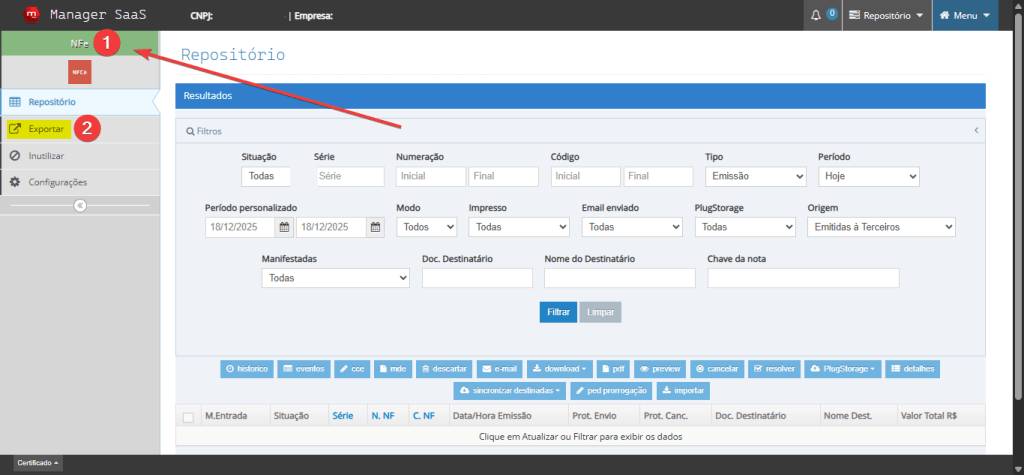Click the notification bell icon
Screen dimensions: 1024x475
pyautogui.click(x=816, y=15)
